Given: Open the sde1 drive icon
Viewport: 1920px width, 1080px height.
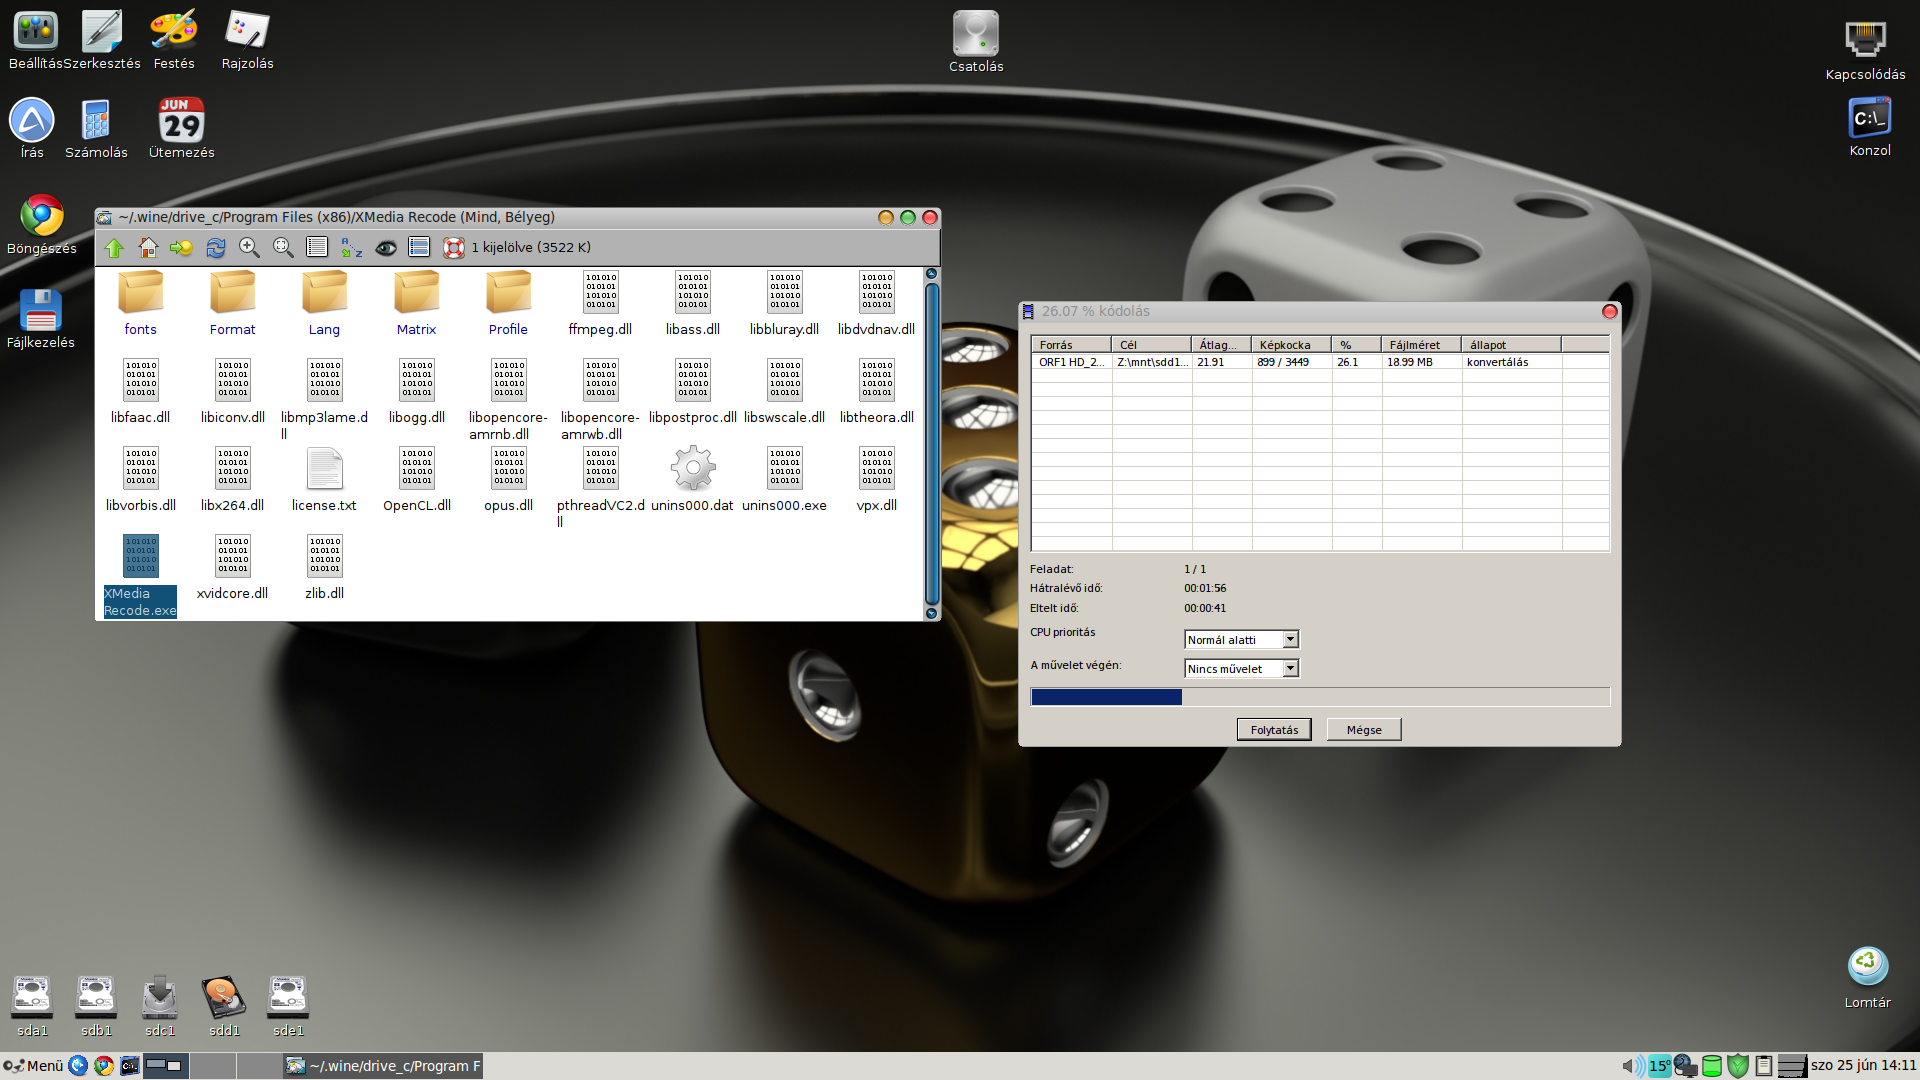Looking at the screenshot, I should pyautogui.click(x=288, y=1006).
